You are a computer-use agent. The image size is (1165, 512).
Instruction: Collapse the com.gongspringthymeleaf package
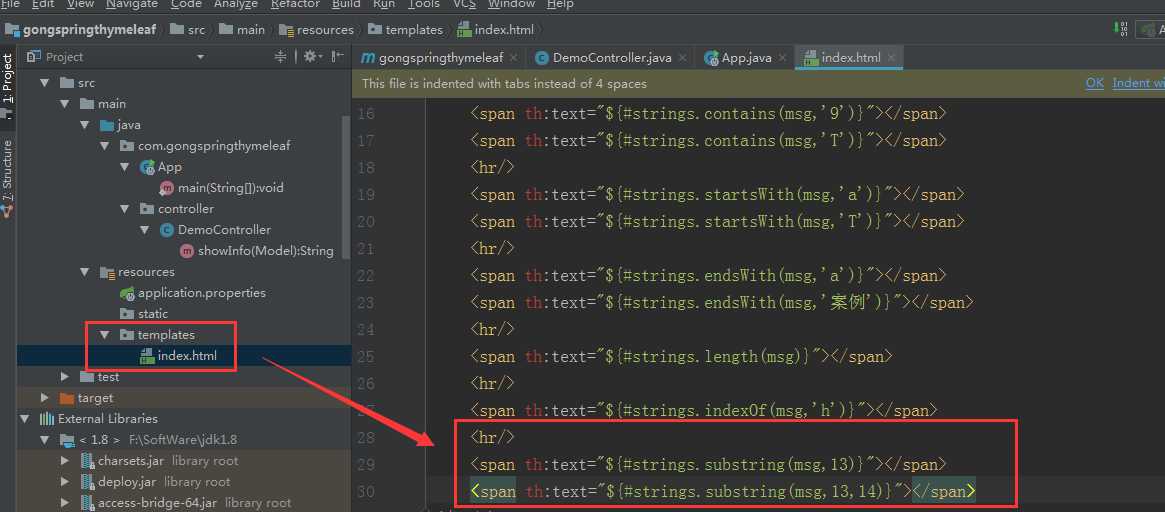tap(105, 146)
